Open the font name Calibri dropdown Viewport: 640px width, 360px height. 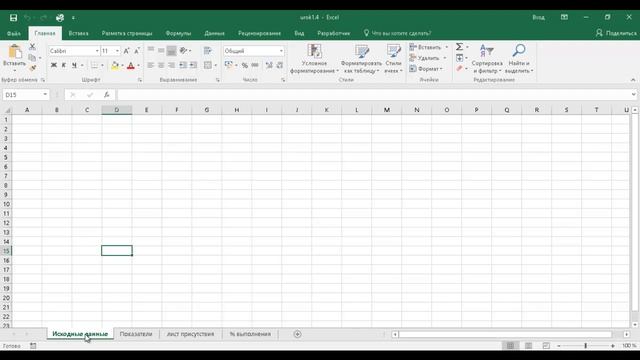tap(97, 51)
